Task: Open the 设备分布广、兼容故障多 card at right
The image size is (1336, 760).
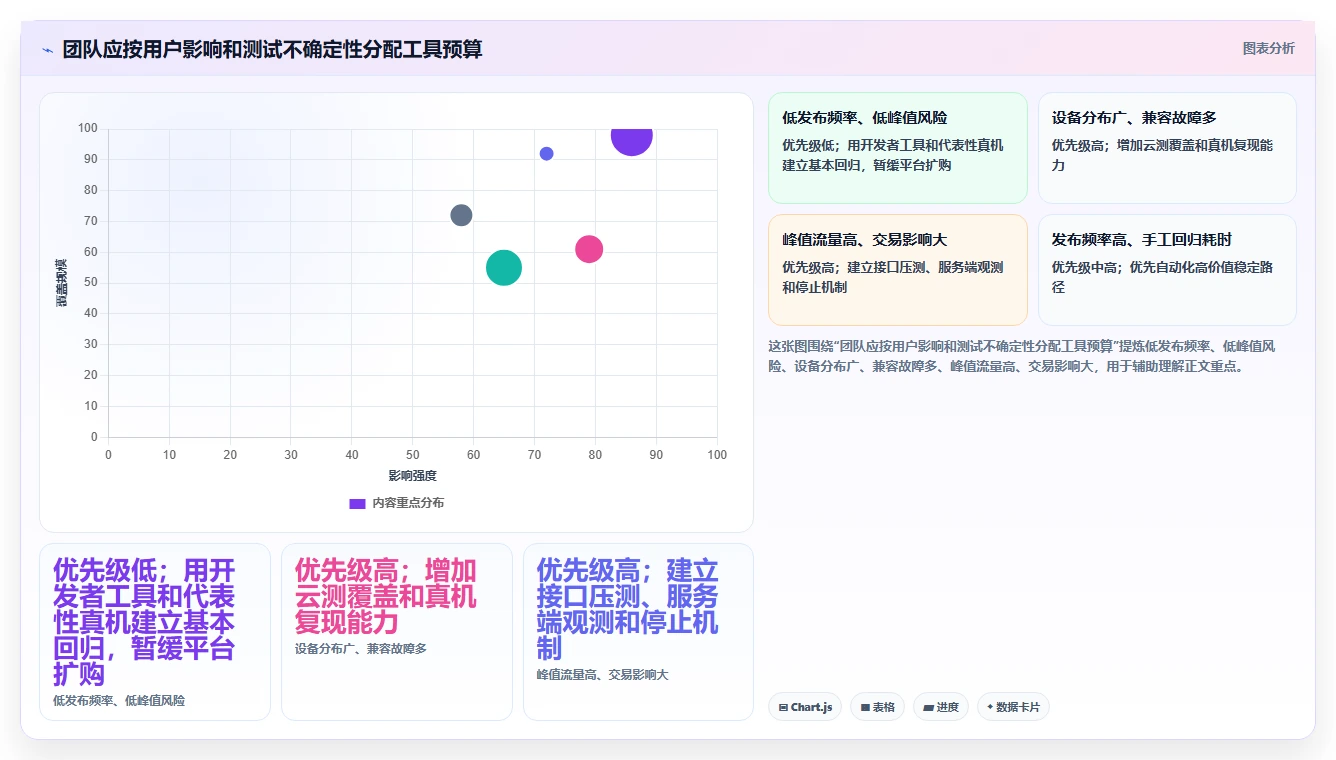Action: click(x=1167, y=148)
